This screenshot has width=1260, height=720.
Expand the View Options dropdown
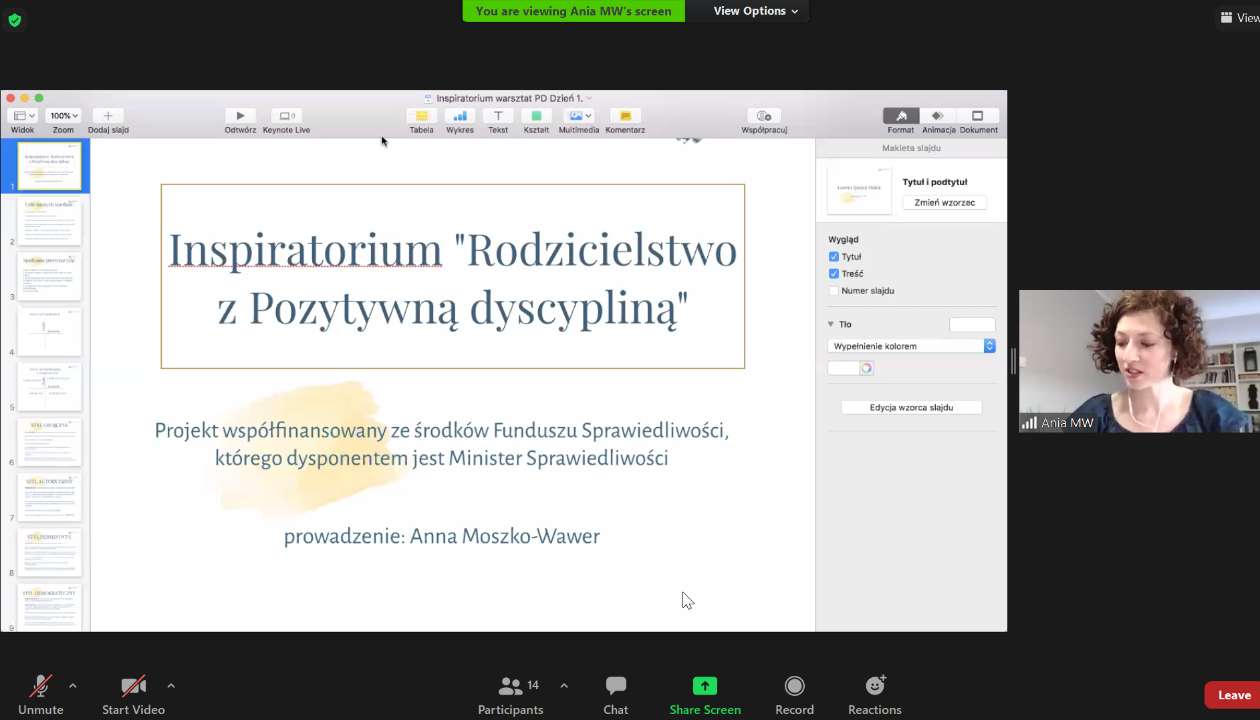(755, 11)
